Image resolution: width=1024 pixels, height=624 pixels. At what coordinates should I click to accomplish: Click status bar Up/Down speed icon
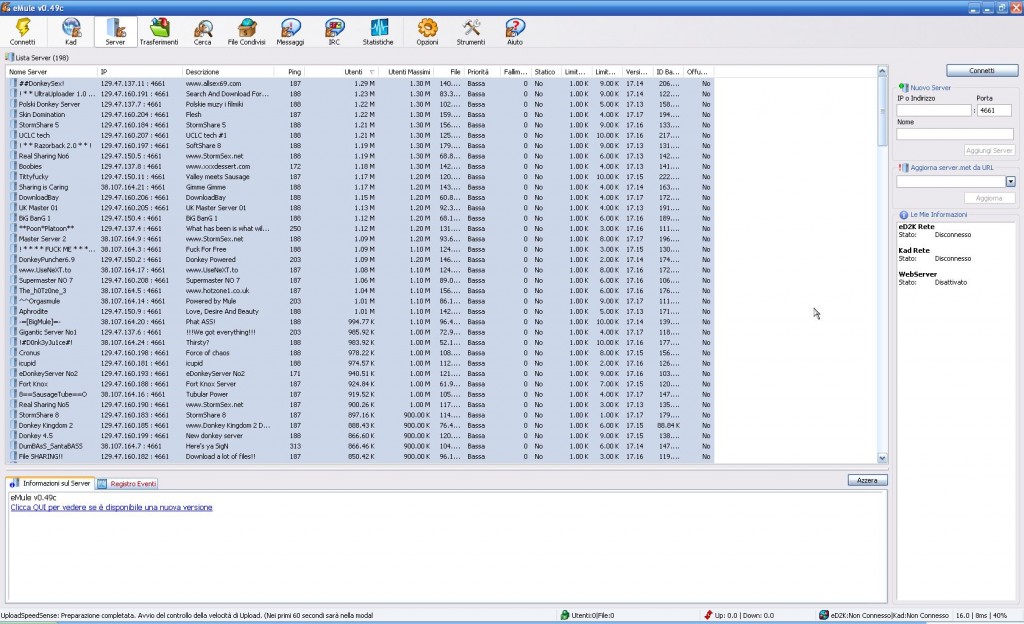coord(708,615)
